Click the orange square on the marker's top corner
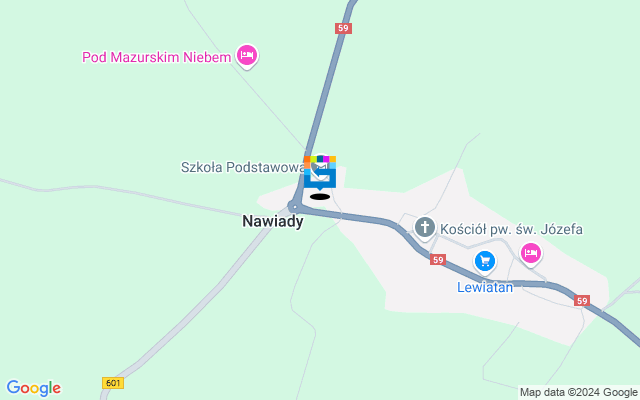The image size is (640, 400). pyautogui.click(x=307, y=159)
